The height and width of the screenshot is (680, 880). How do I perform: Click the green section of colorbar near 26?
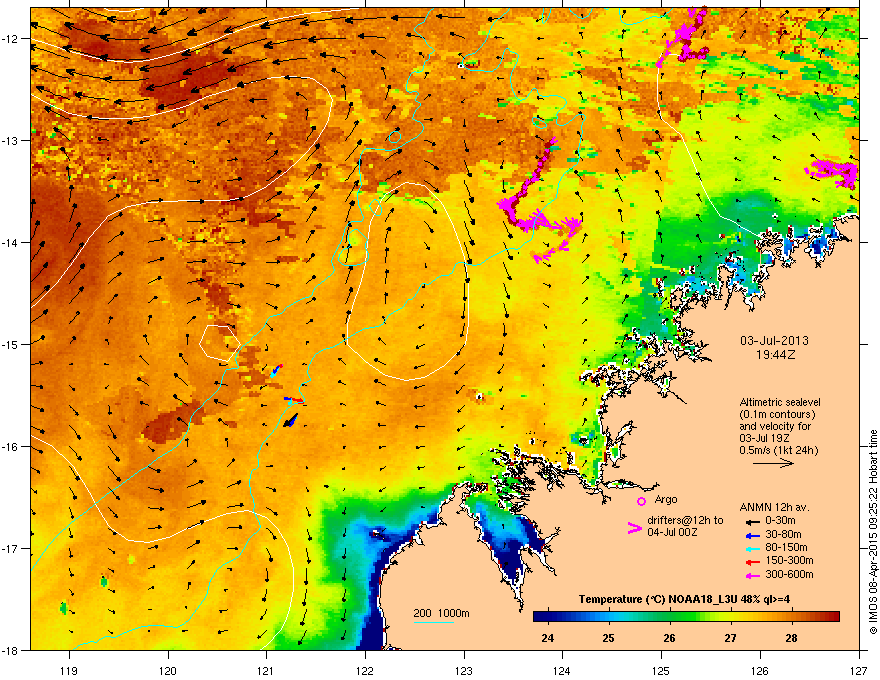coord(669,617)
